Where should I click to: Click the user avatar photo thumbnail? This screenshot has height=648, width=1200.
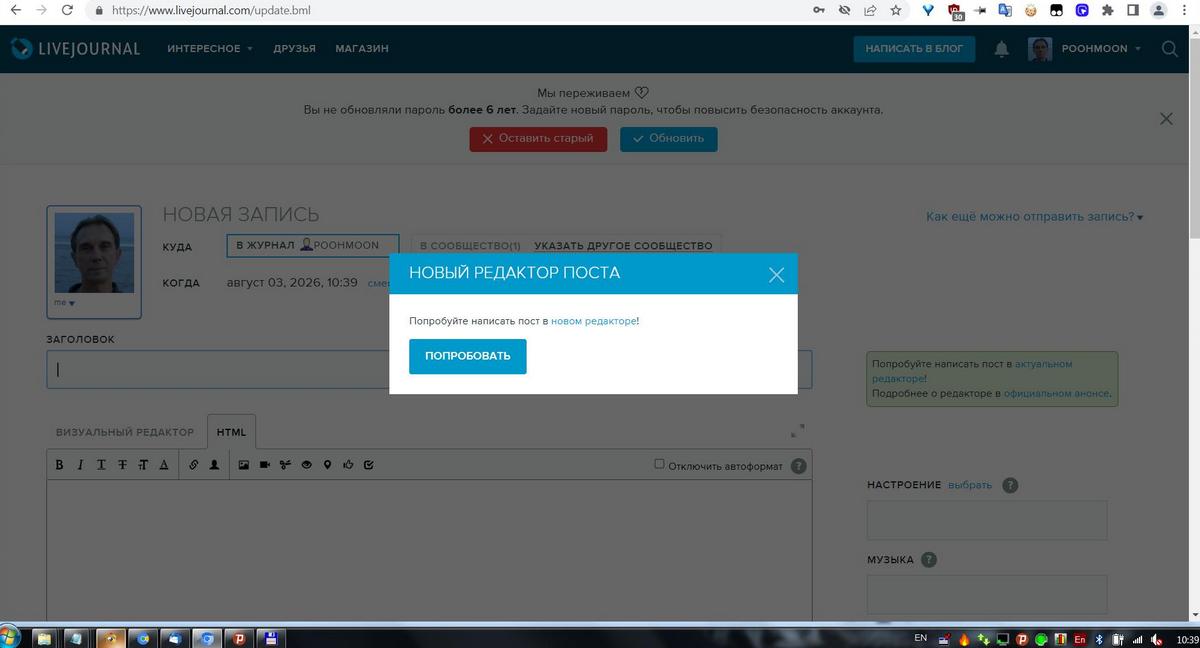point(94,252)
